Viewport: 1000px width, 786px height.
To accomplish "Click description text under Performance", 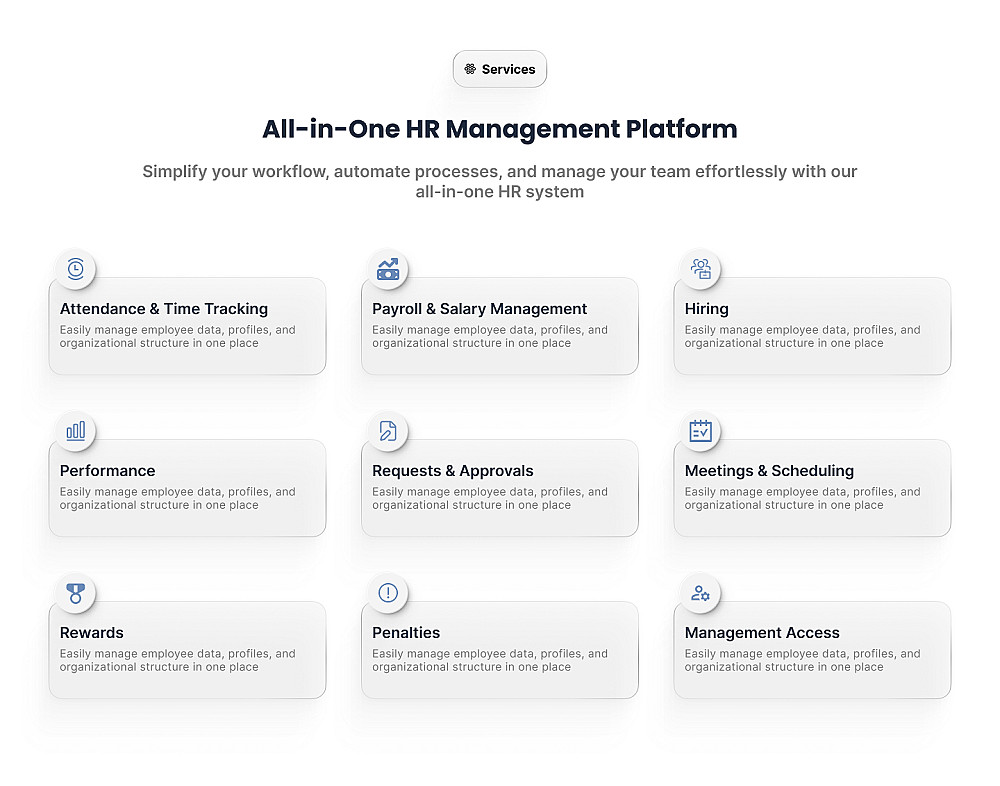I will click(178, 498).
